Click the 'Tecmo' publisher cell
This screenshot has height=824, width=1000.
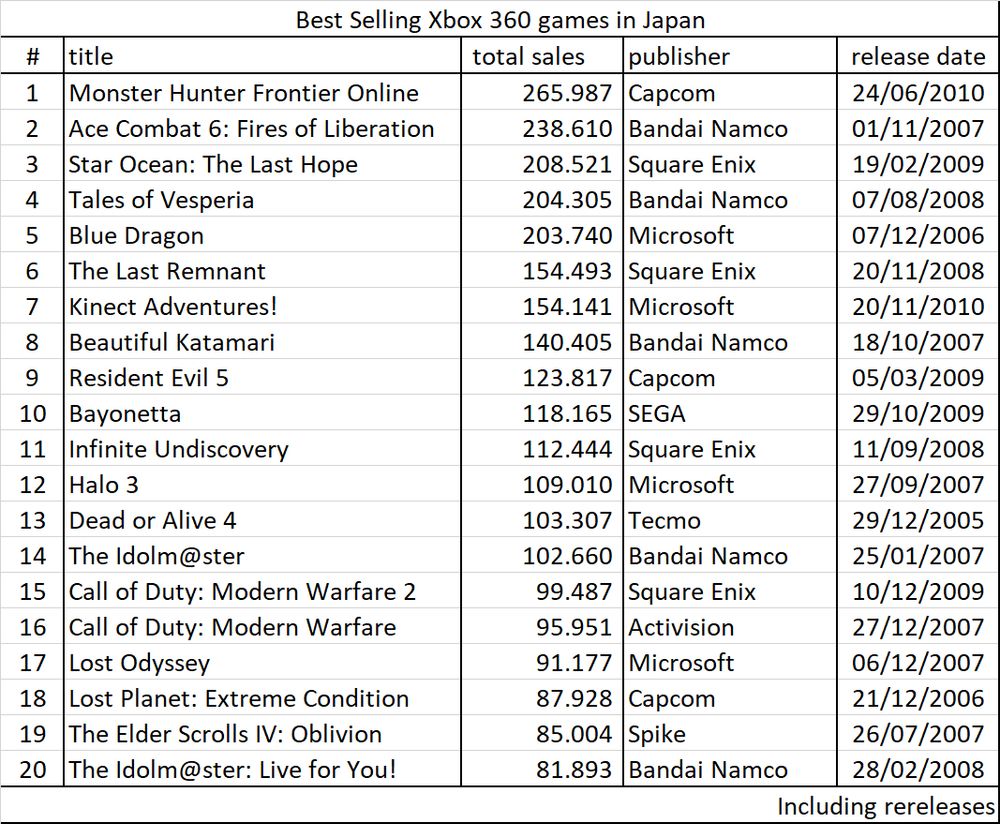click(730, 521)
